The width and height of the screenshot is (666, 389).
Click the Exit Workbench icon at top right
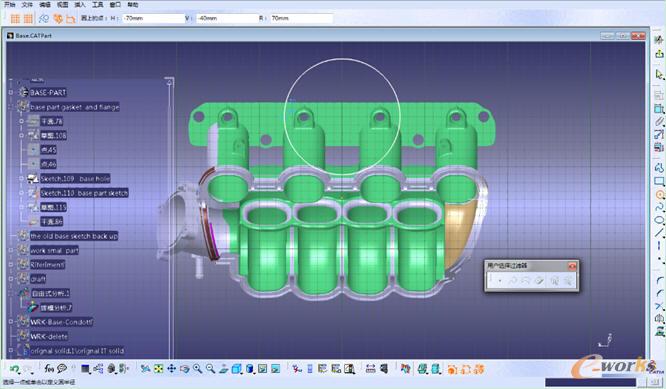pyautogui.click(x=659, y=54)
